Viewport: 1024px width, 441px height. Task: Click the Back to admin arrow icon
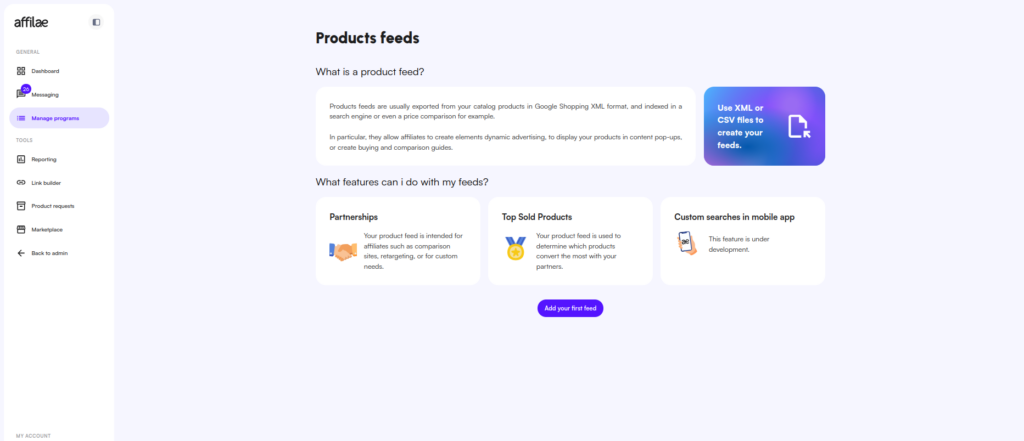(x=21, y=253)
